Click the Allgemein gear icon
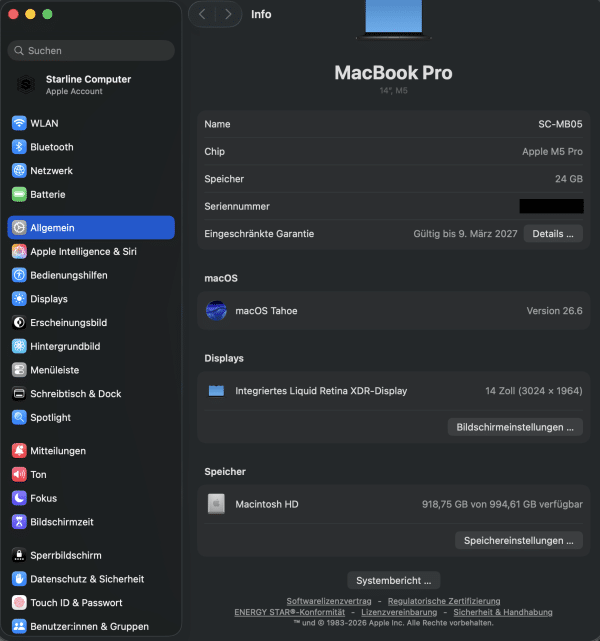Viewport: 600px width, 641px height. [x=19, y=228]
